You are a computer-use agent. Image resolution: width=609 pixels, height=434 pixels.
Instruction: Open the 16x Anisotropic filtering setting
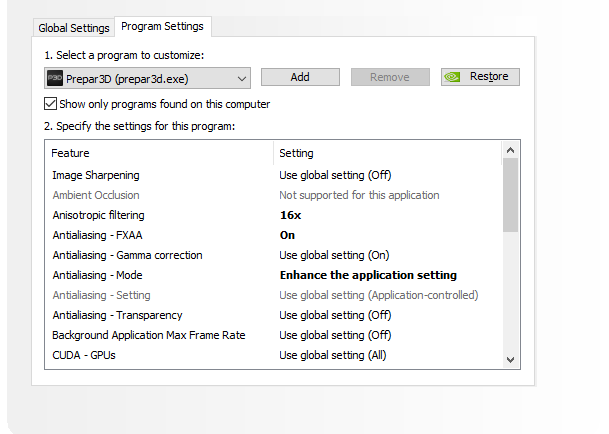click(291, 215)
